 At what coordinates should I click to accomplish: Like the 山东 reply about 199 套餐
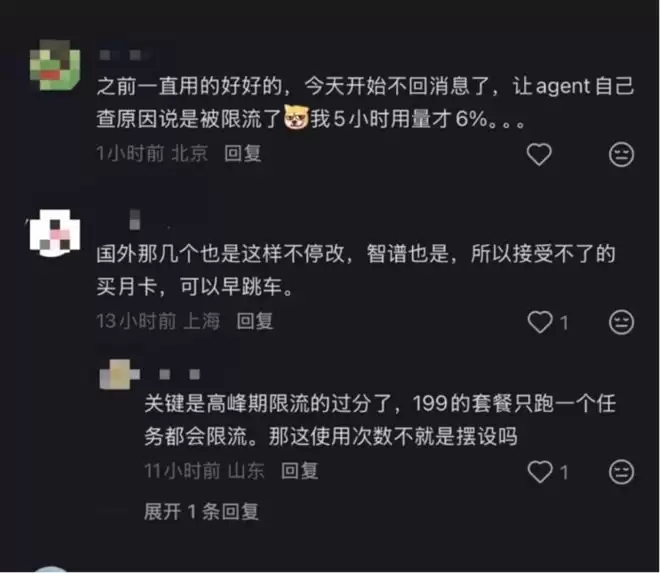[x=540, y=472]
